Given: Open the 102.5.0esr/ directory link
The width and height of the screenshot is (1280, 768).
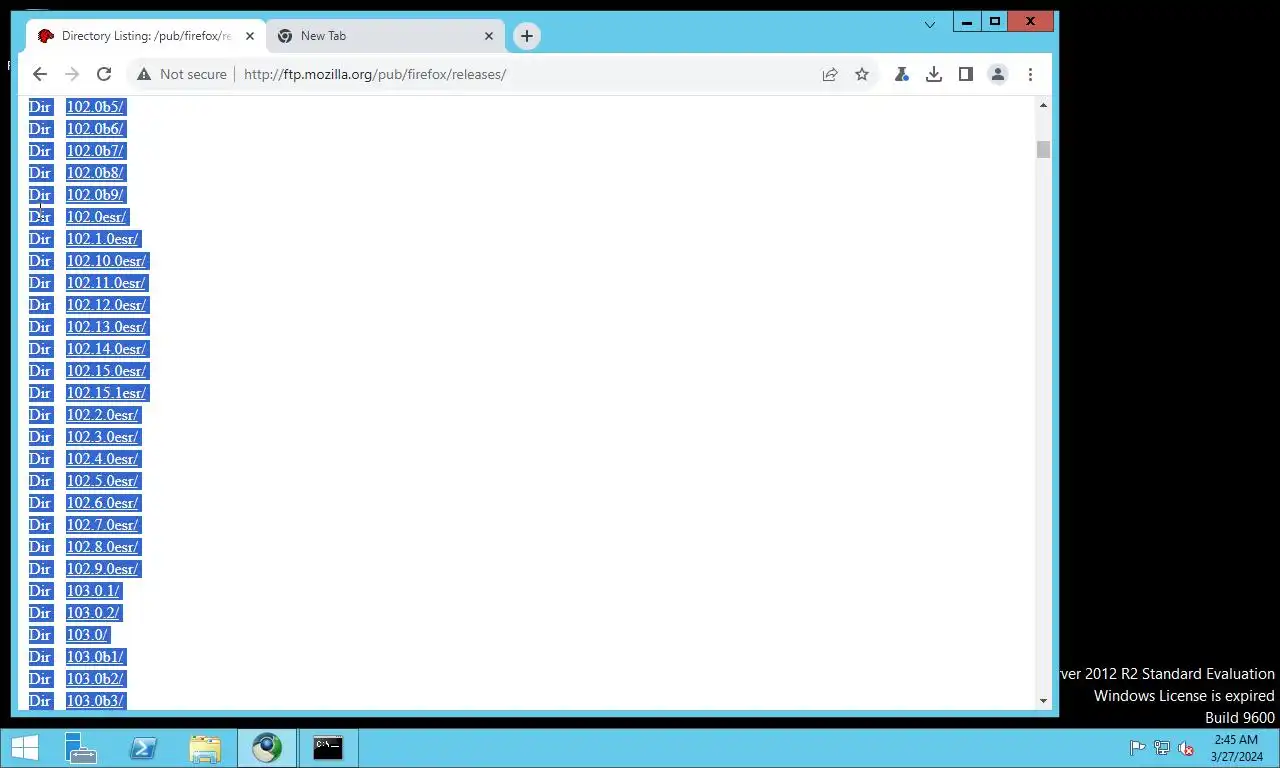Looking at the screenshot, I should click(103, 481).
